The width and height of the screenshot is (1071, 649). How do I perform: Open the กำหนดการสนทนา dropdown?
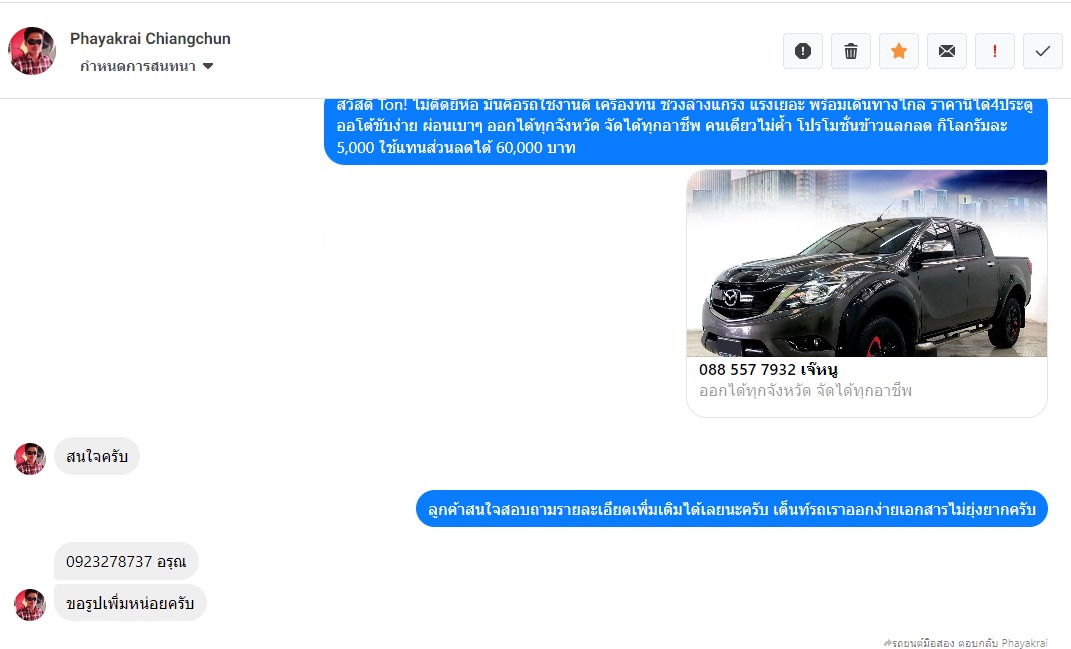(x=138, y=66)
